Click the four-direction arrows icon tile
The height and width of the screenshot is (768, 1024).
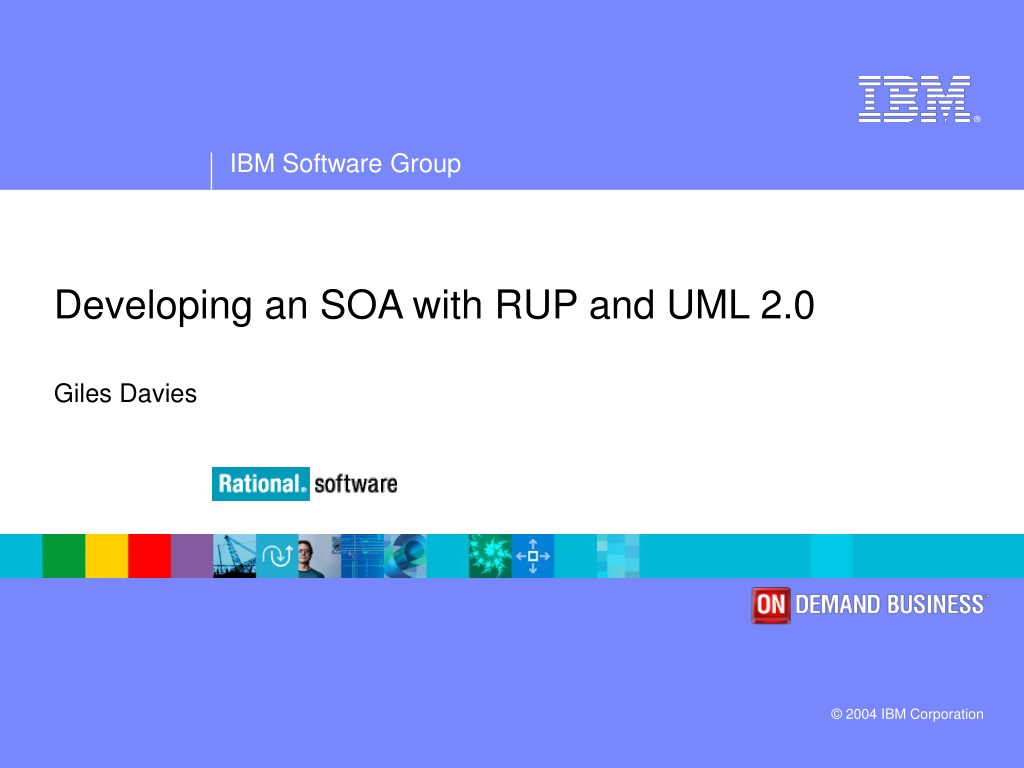tap(533, 556)
